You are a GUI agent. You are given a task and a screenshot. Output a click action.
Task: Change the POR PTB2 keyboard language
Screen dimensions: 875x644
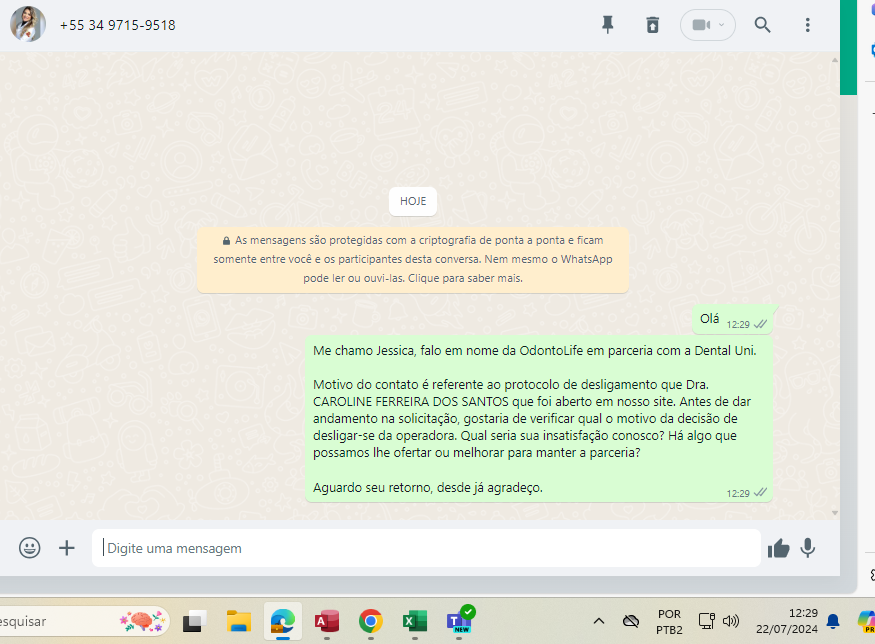(x=669, y=622)
